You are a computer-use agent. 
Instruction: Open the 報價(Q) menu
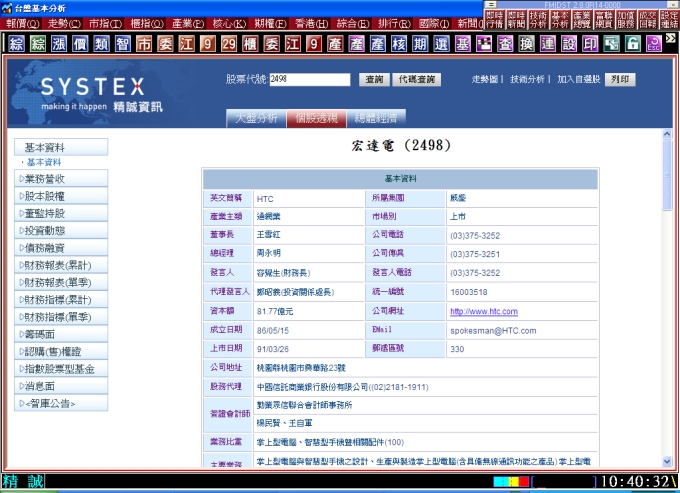23,23
